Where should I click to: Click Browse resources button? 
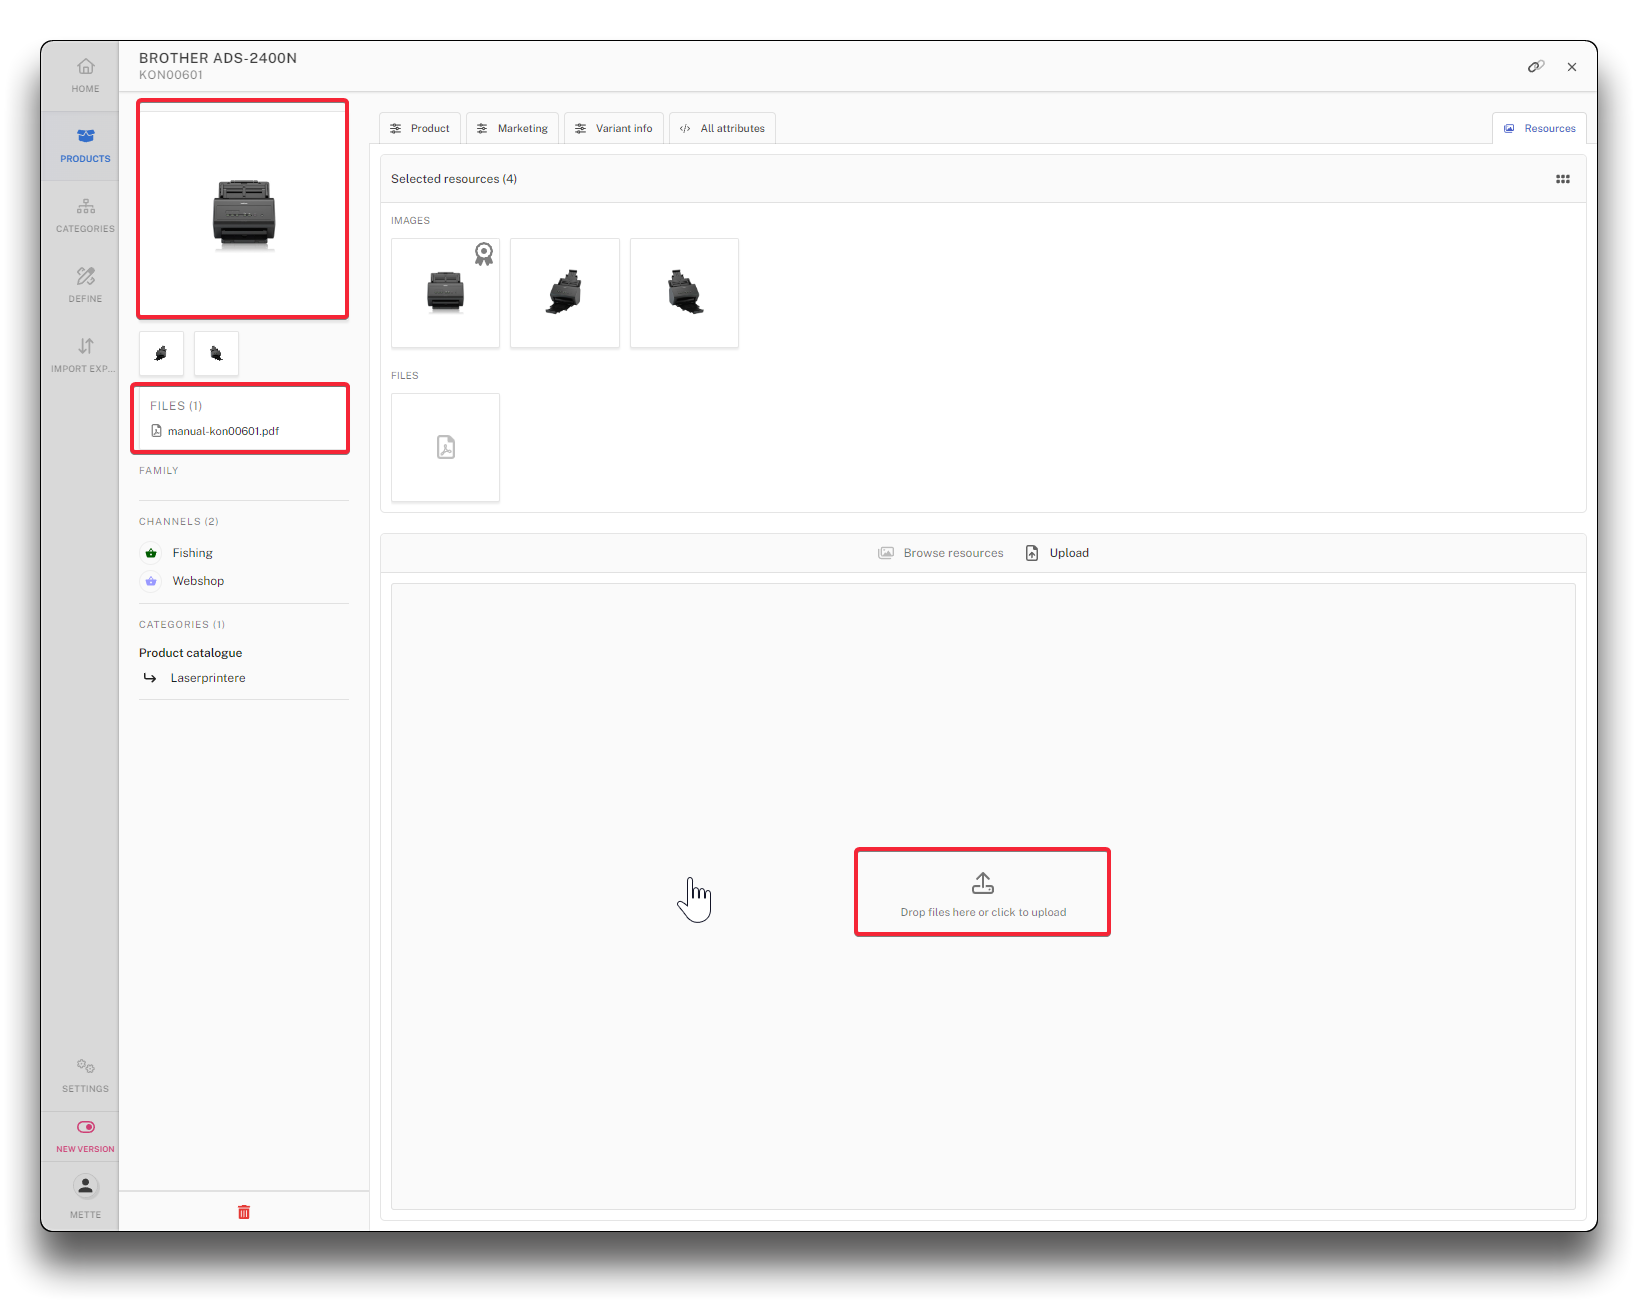941,553
